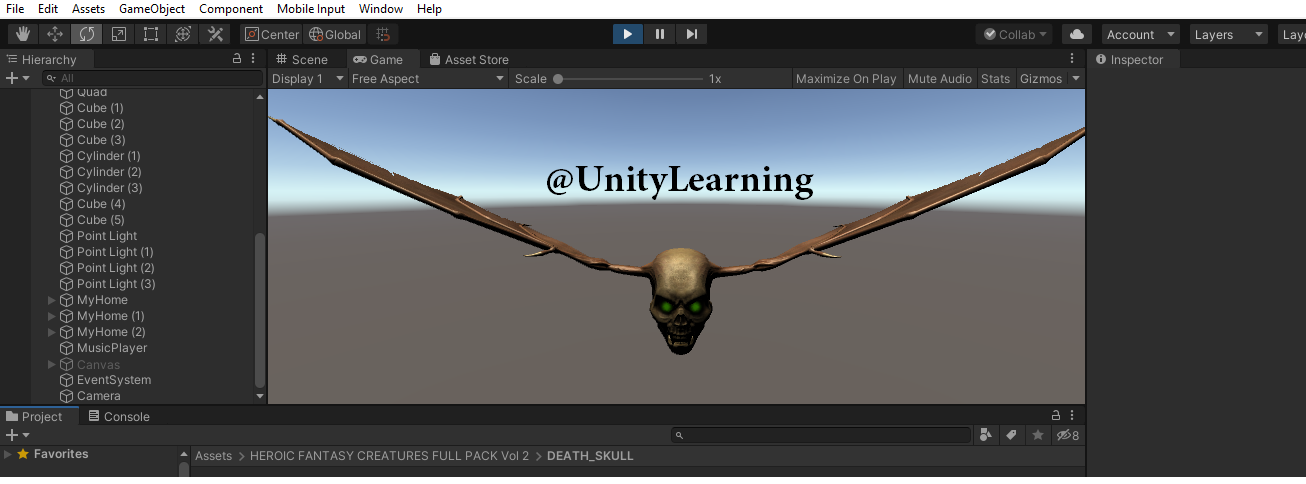Image resolution: width=1306 pixels, height=484 pixels.
Task: Open the Project create plus menu
Action: (17, 435)
